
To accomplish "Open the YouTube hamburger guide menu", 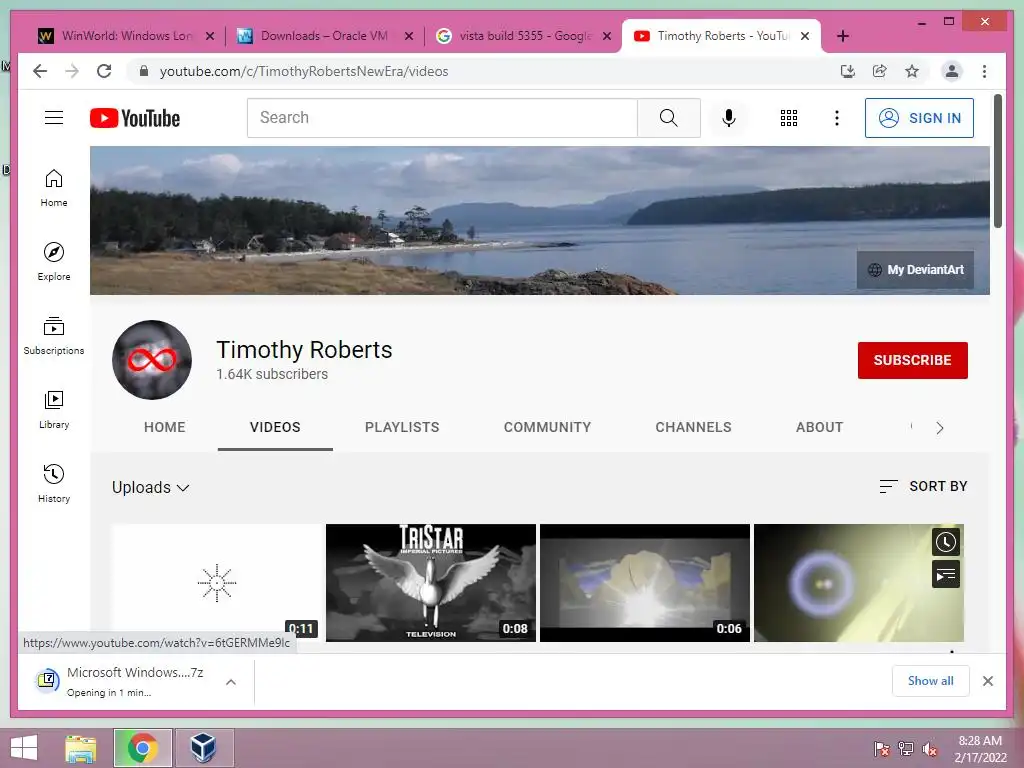I will [x=54, y=118].
